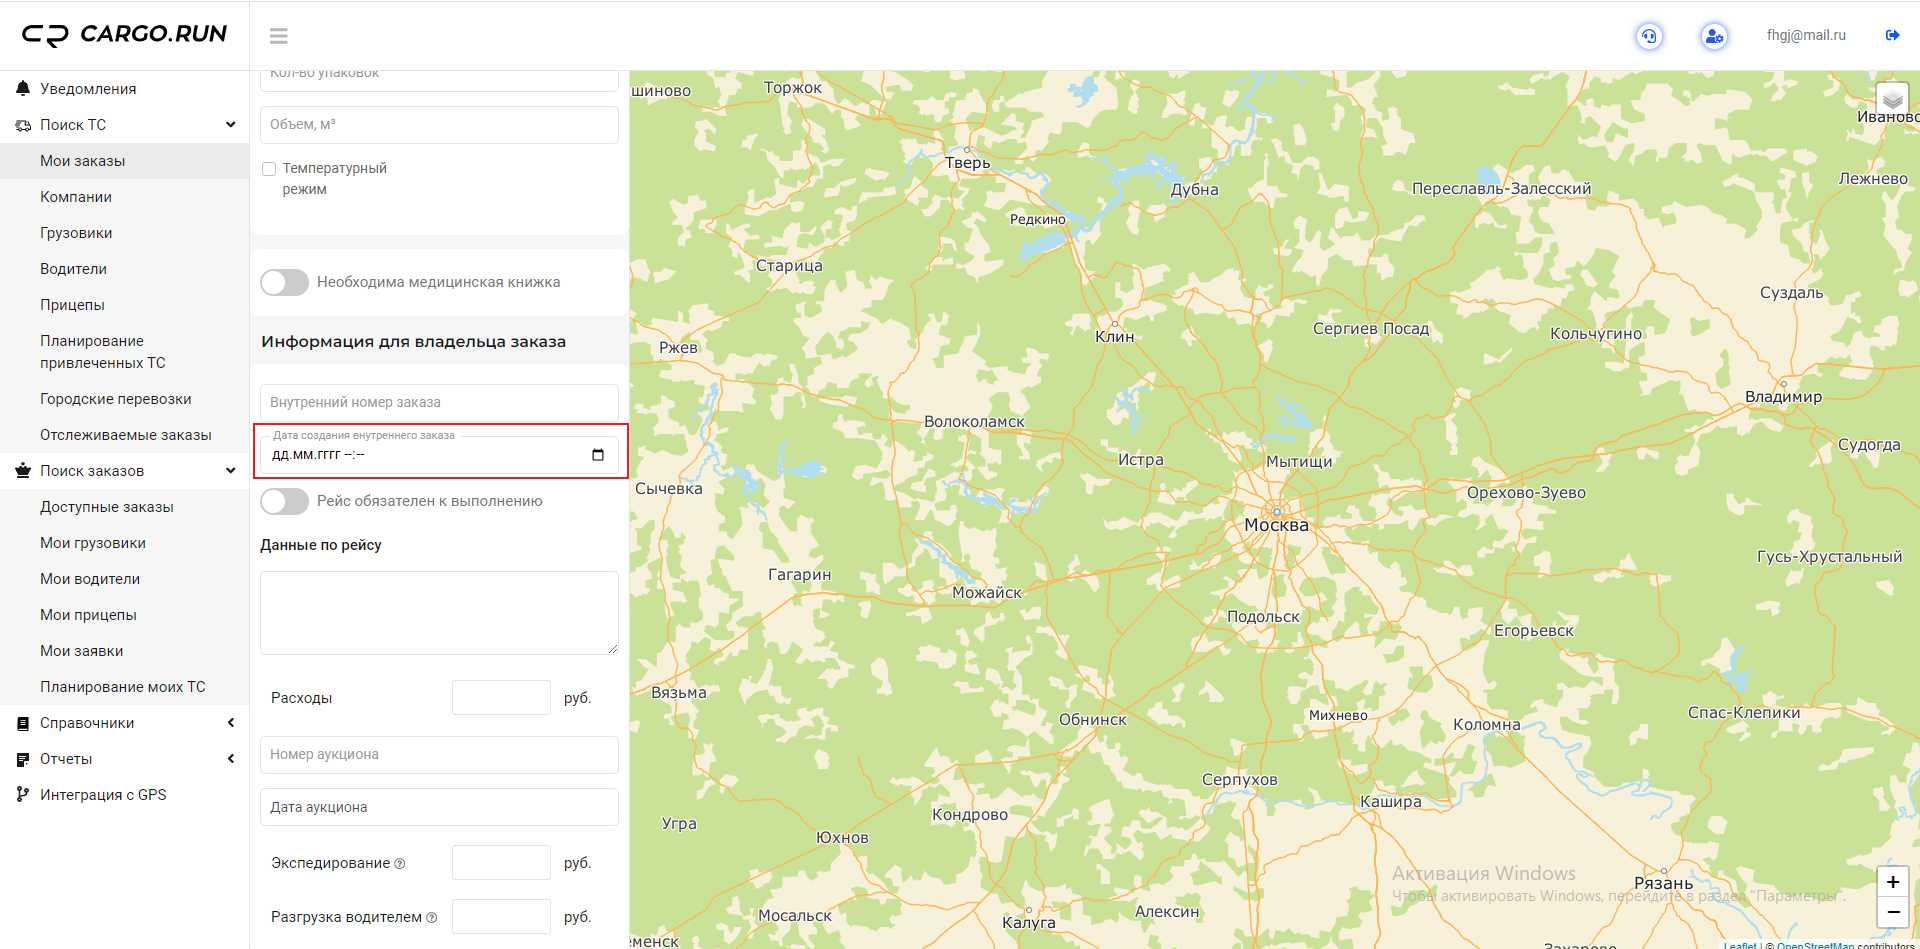This screenshot has height=949, width=1920.
Task: Expand the Справочники menu section
Action: [x=231, y=723]
